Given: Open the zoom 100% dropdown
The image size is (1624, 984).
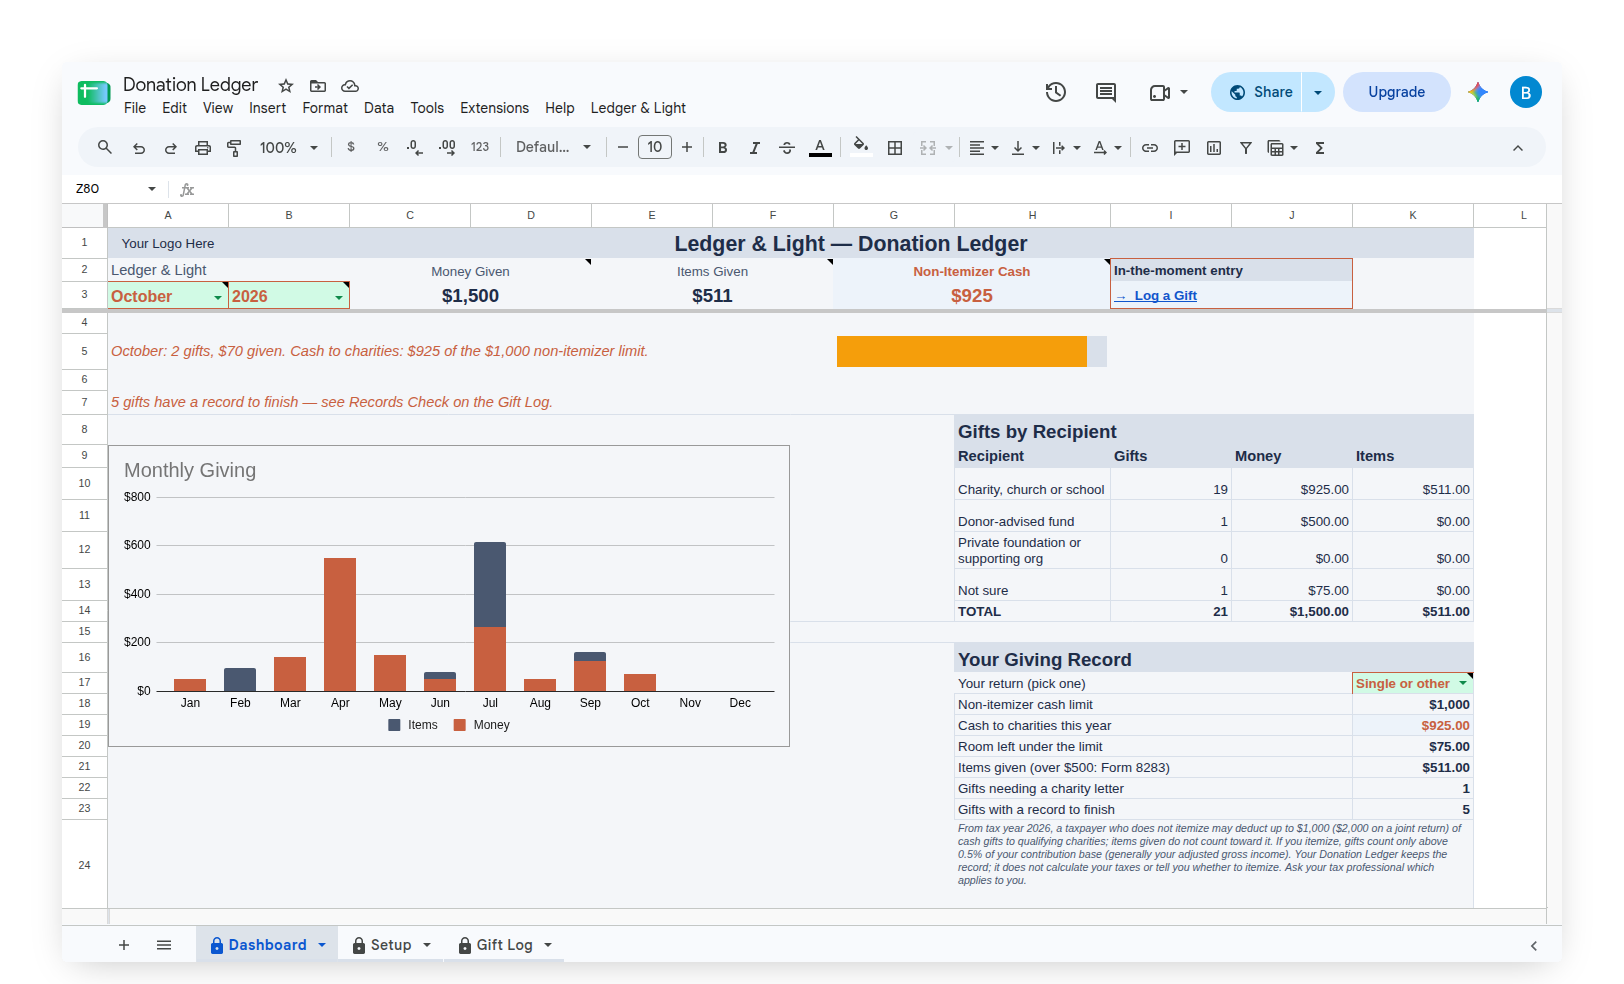Looking at the screenshot, I should [x=289, y=148].
